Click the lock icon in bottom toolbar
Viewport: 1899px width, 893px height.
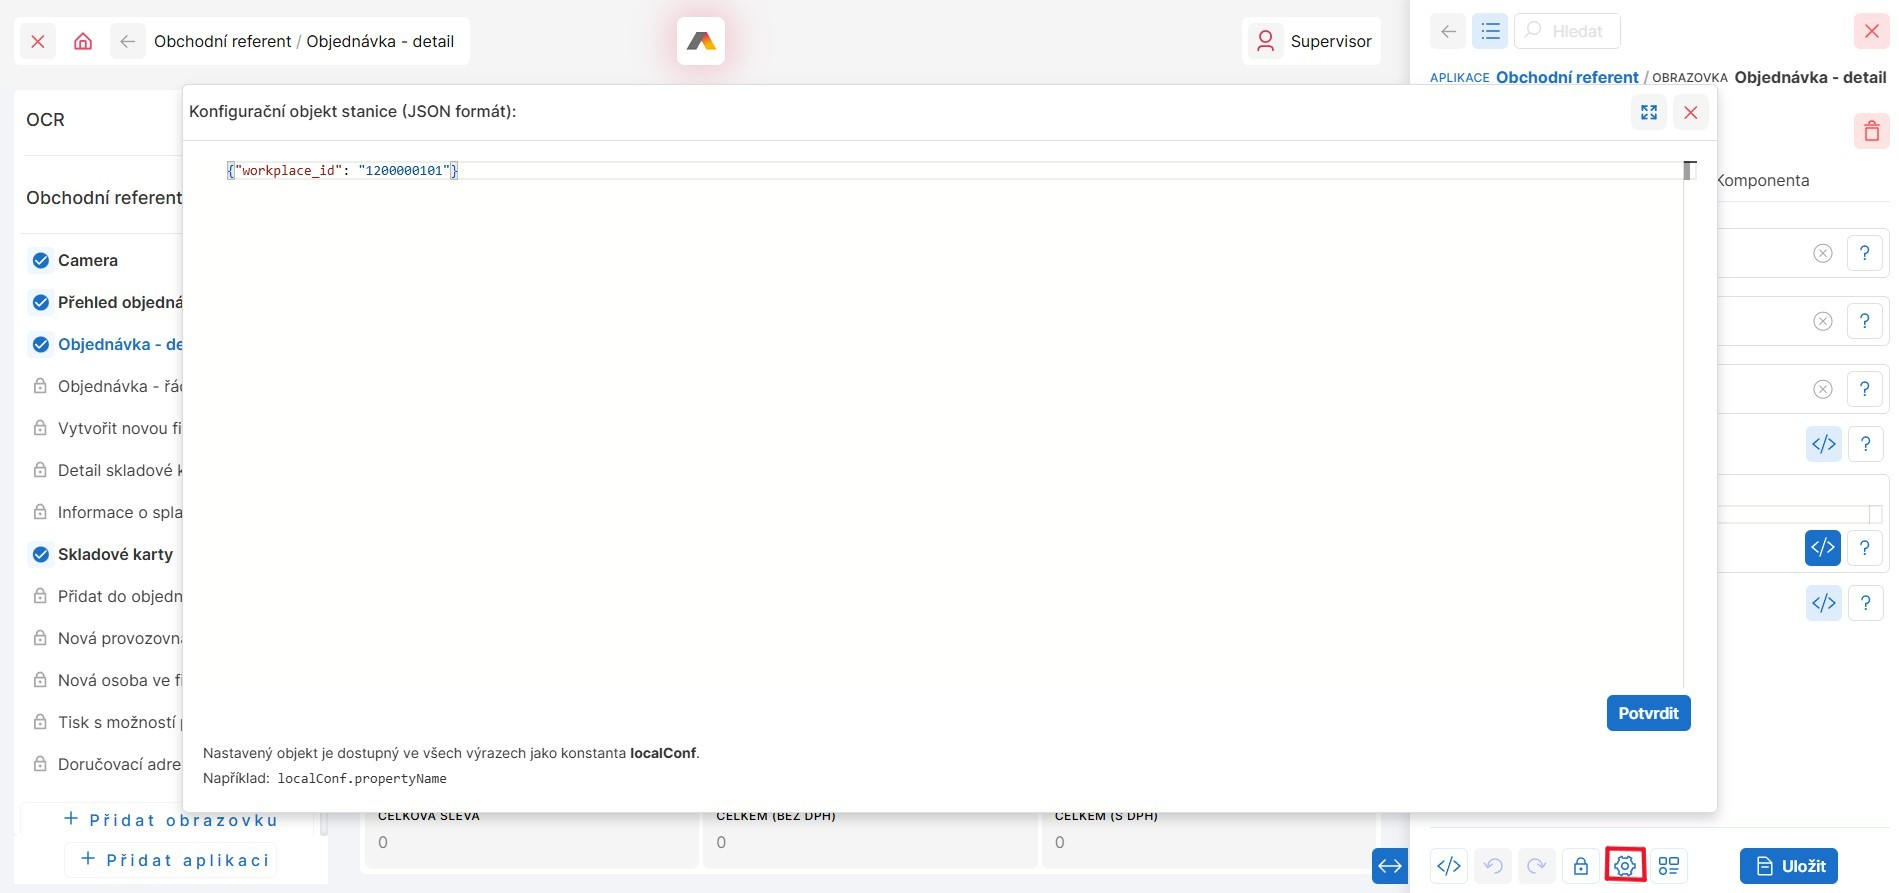[1581, 866]
